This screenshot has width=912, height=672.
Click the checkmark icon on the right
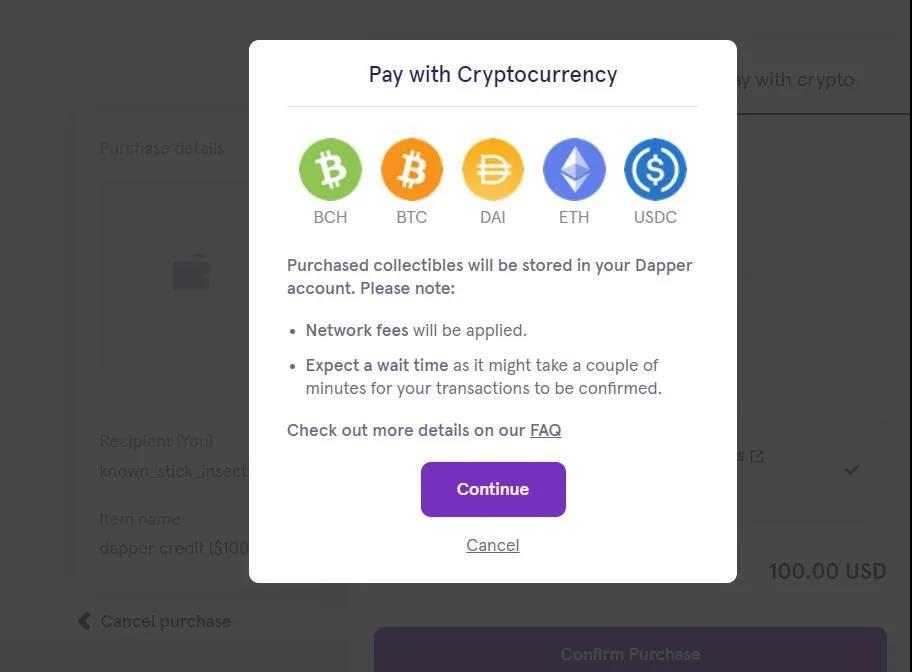coord(852,468)
